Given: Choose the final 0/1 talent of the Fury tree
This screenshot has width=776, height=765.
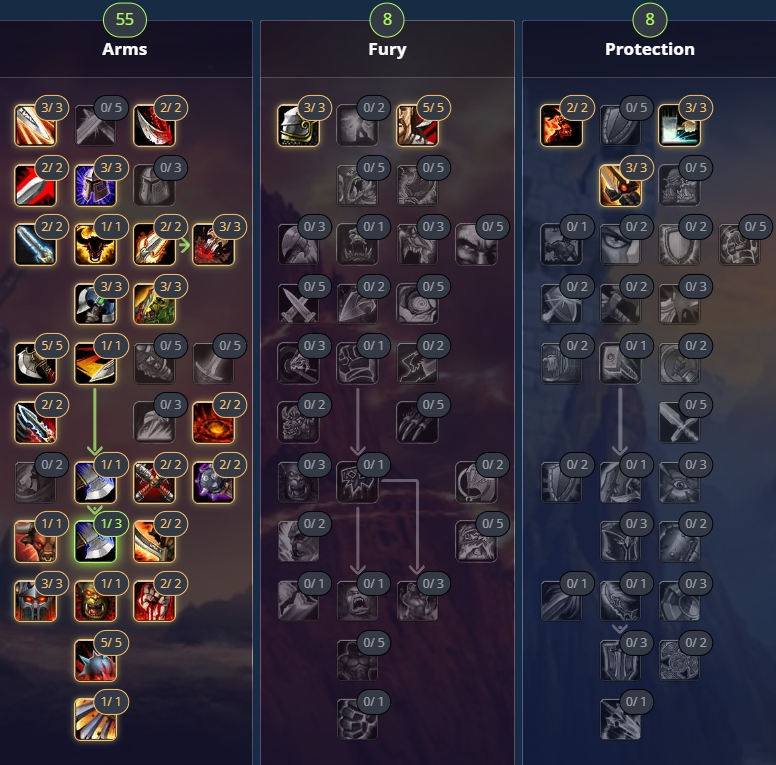Looking at the screenshot, I should pos(357,719).
